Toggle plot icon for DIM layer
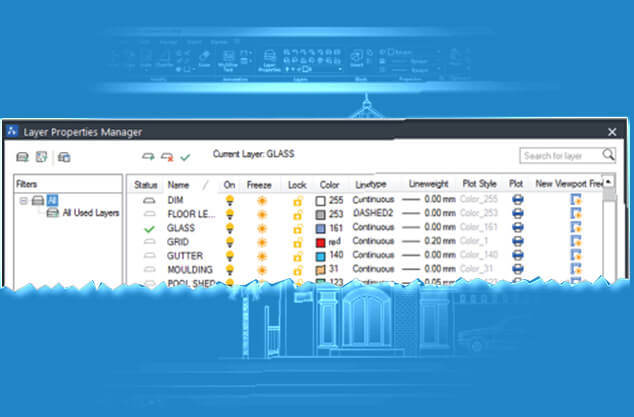Image resolution: width=634 pixels, height=417 pixels. click(519, 200)
